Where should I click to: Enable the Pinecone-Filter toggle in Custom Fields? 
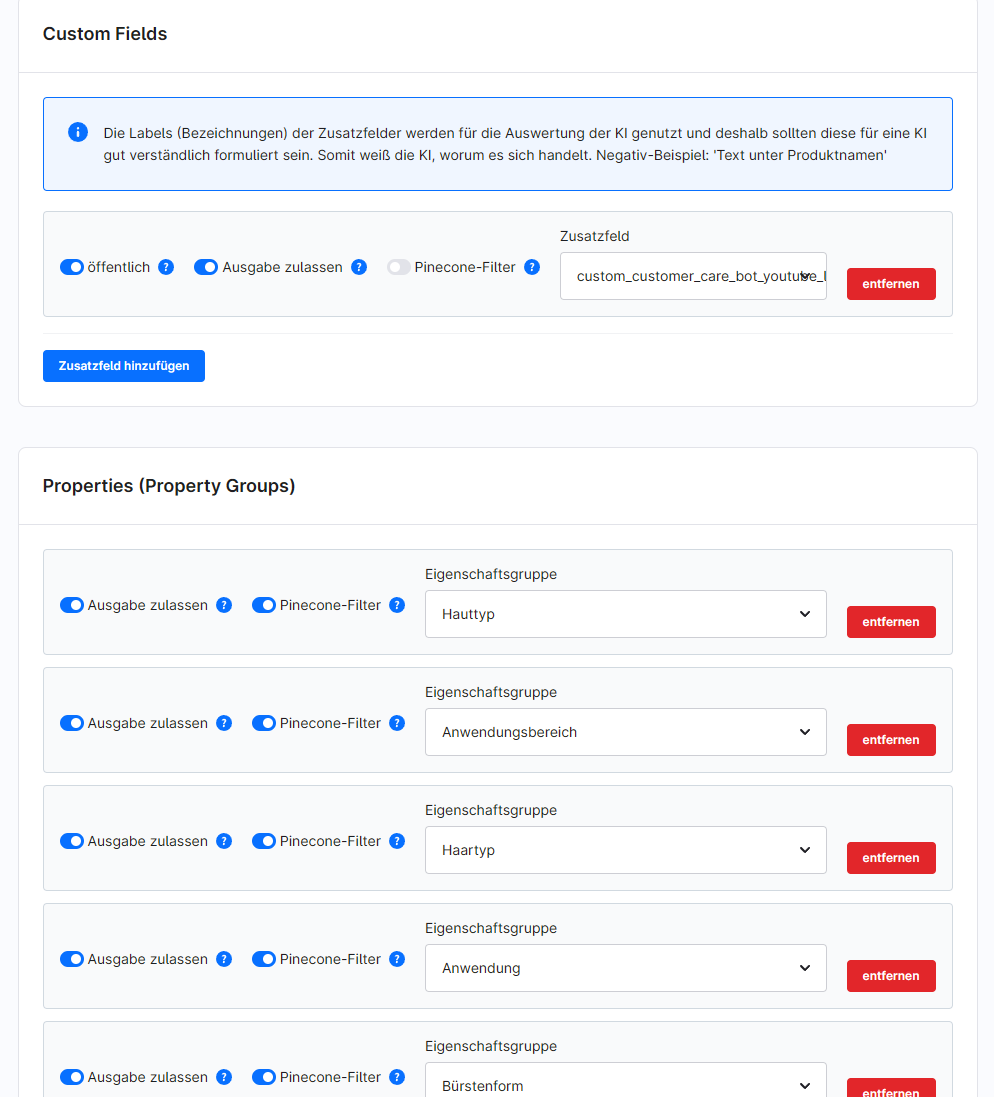pyautogui.click(x=398, y=267)
